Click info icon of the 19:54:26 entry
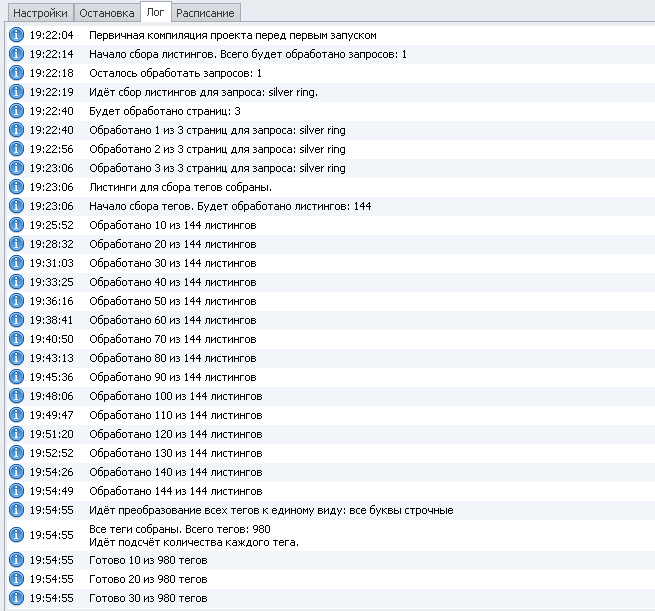The width and height of the screenshot is (655, 611). (16, 472)
